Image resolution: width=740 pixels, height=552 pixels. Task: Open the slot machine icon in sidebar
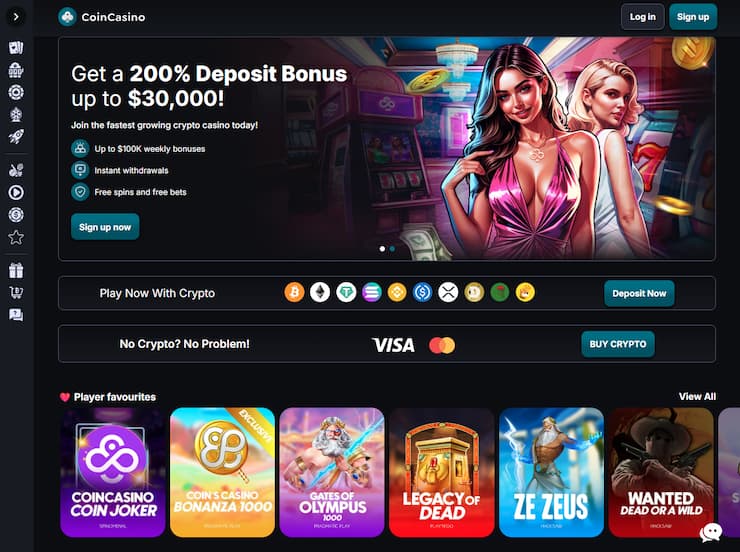(16, 70)
